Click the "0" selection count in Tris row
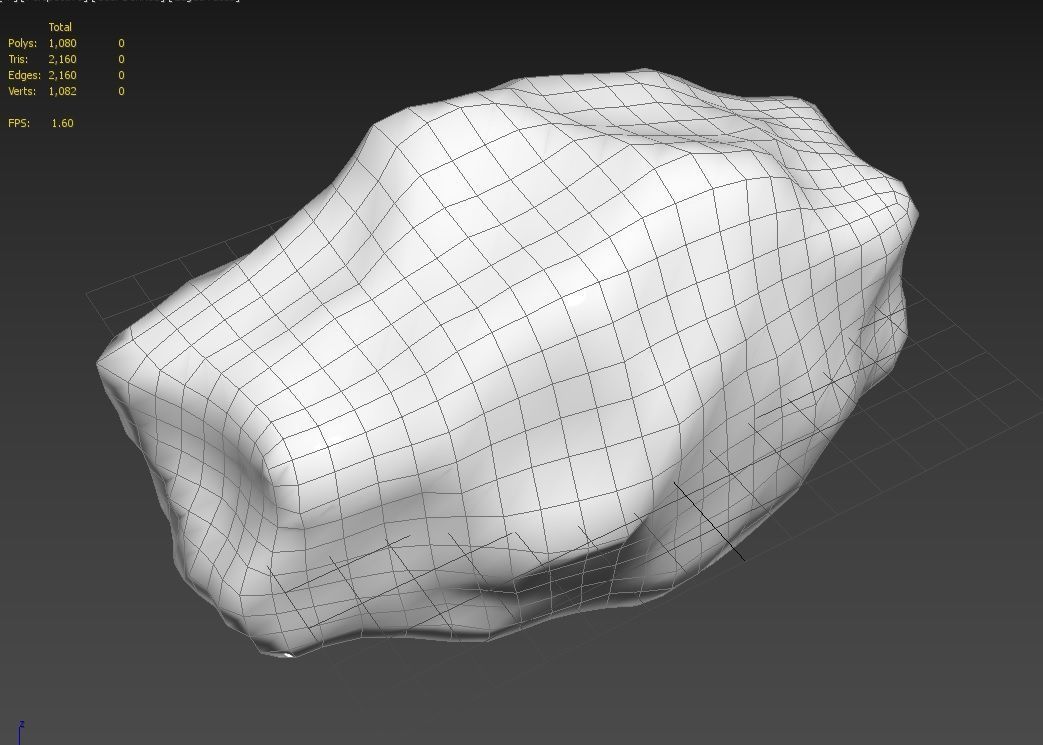The image size is (1043, 745). coord(121,59)
